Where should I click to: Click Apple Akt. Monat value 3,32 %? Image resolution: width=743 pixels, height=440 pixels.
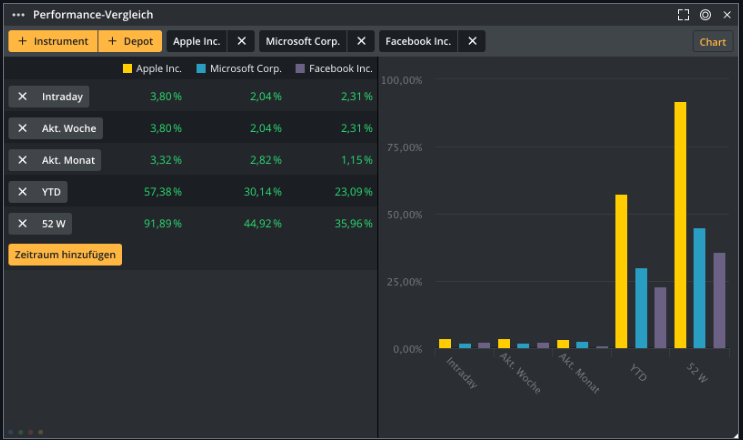click(166, 160)
